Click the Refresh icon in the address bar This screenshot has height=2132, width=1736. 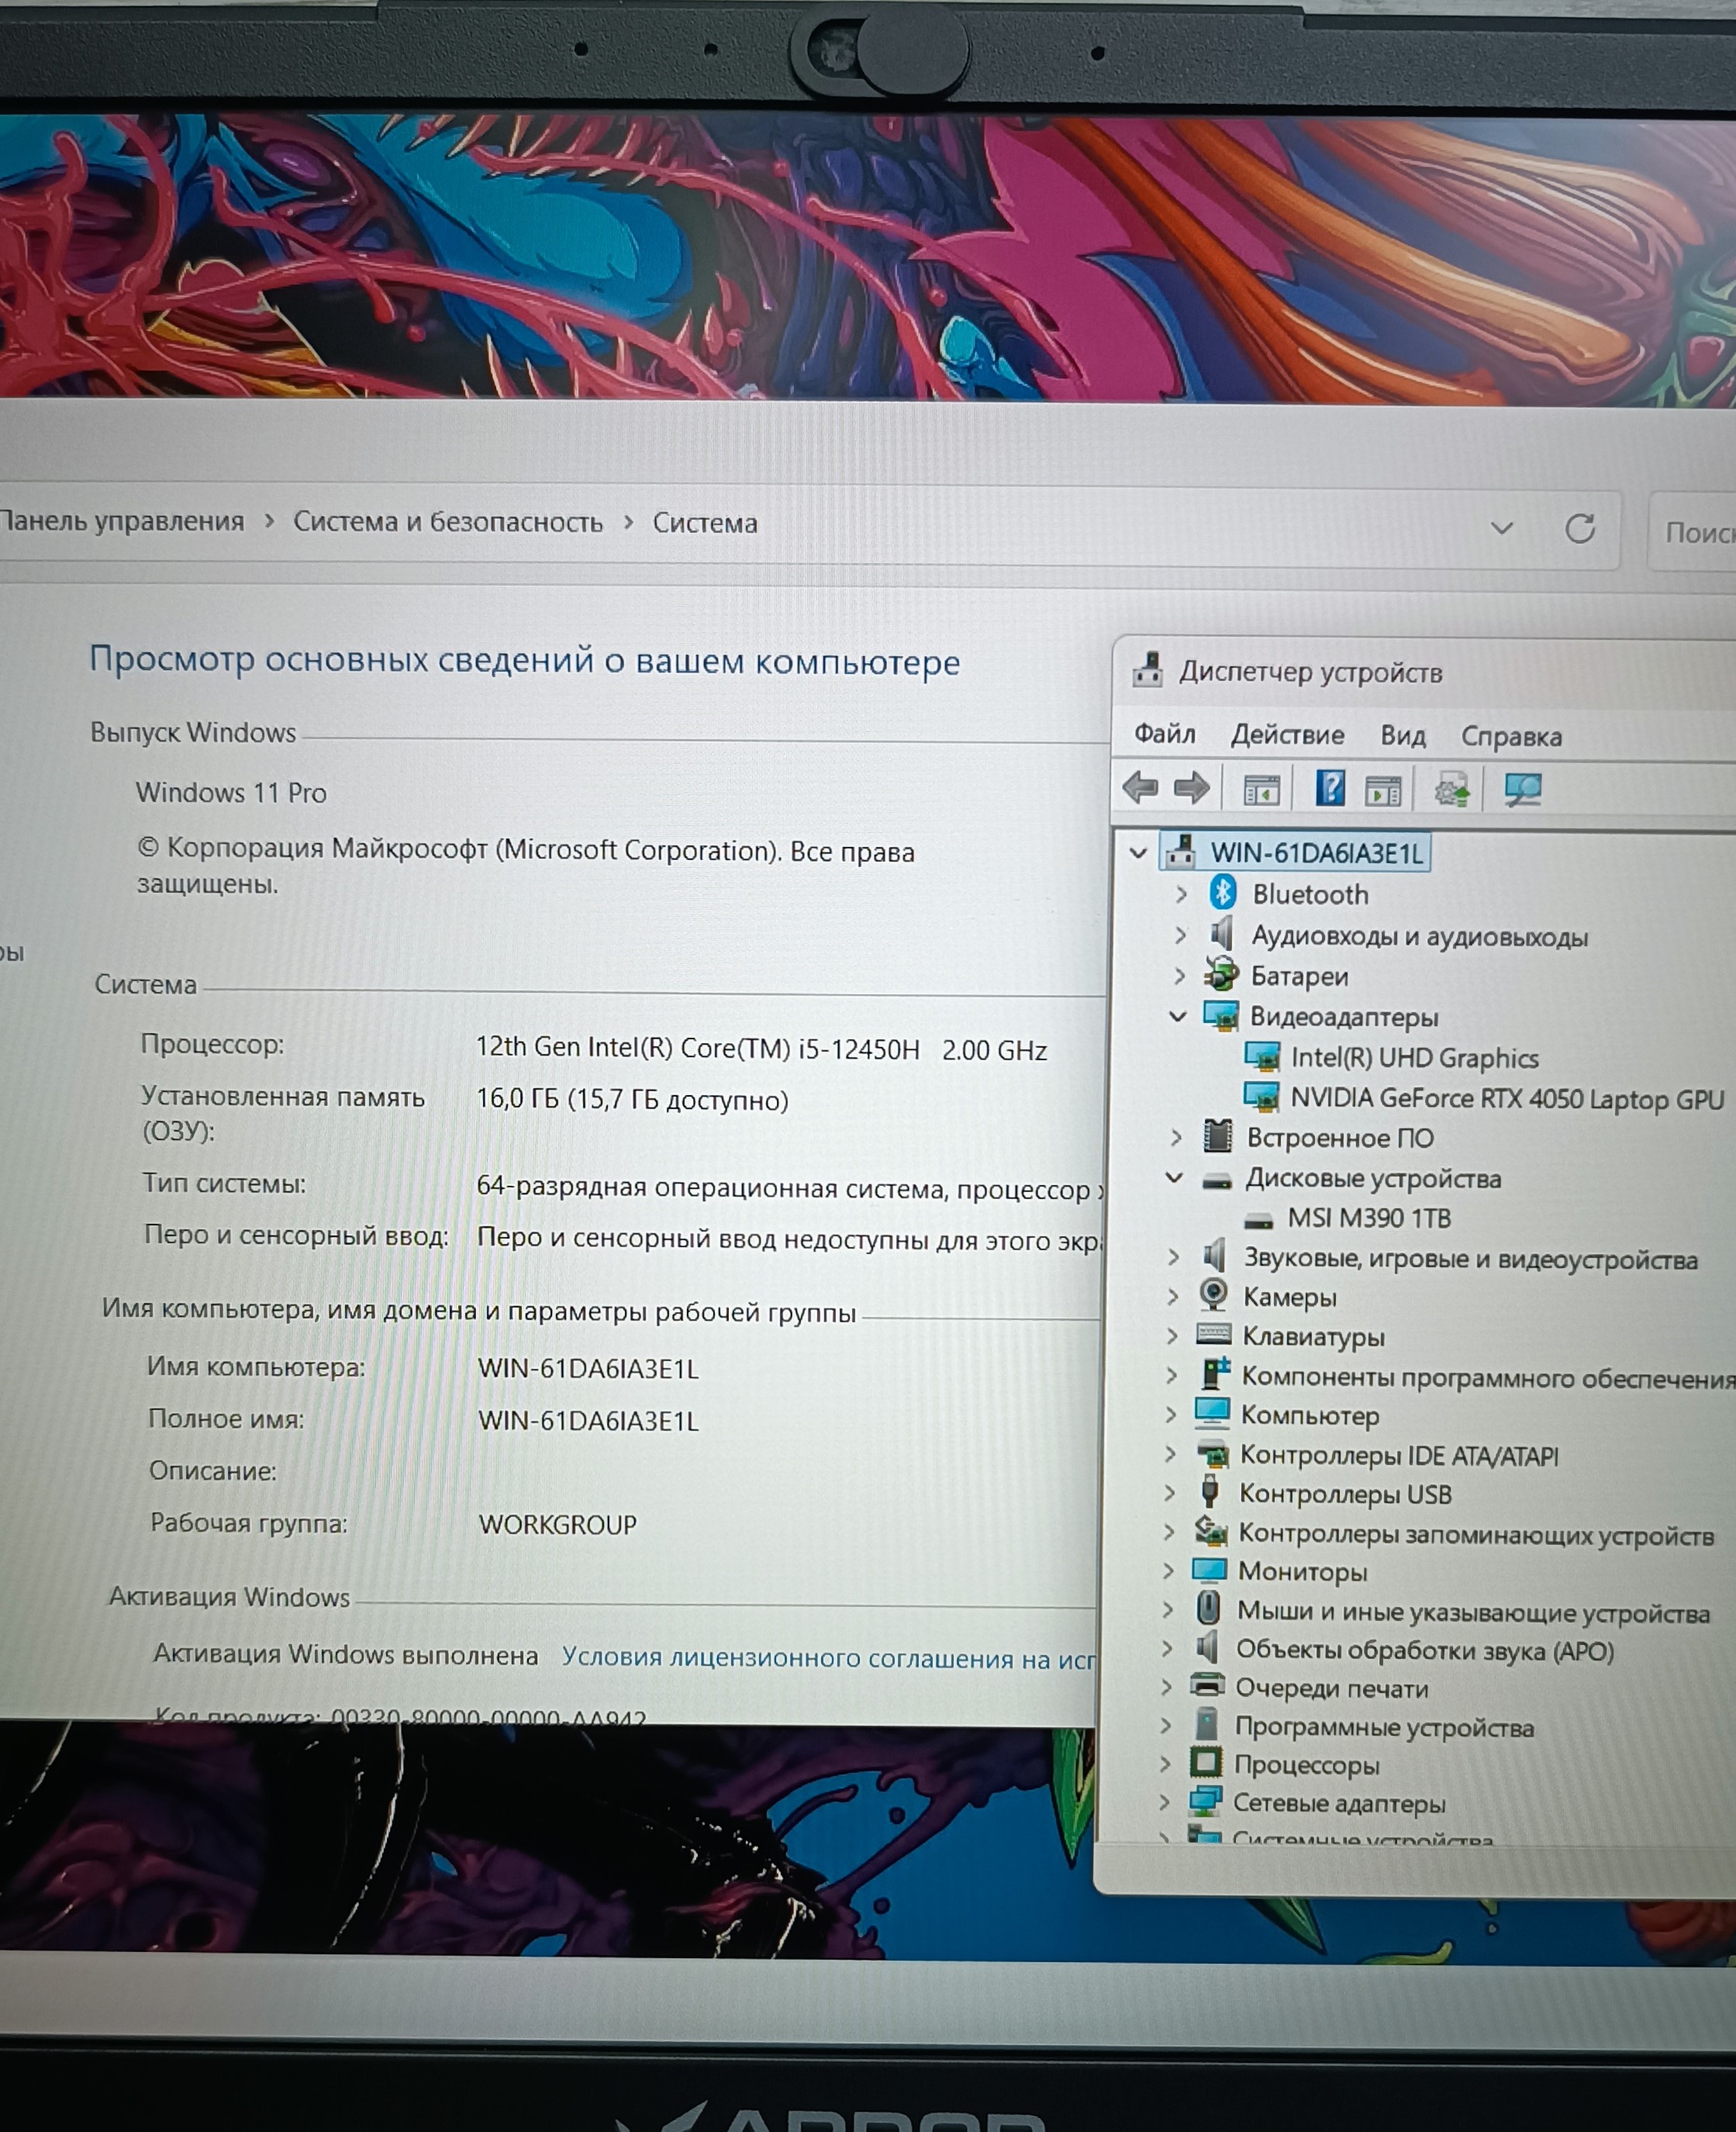1580,528
